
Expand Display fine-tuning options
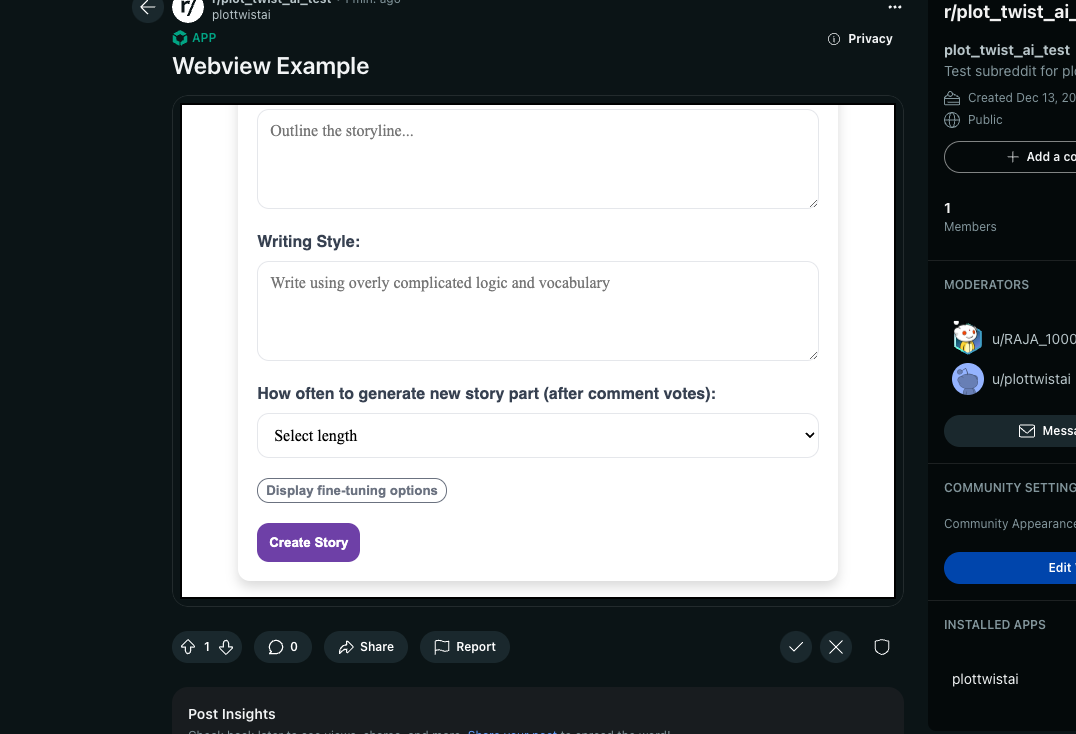pyautogui.click(x=352, y=490)
